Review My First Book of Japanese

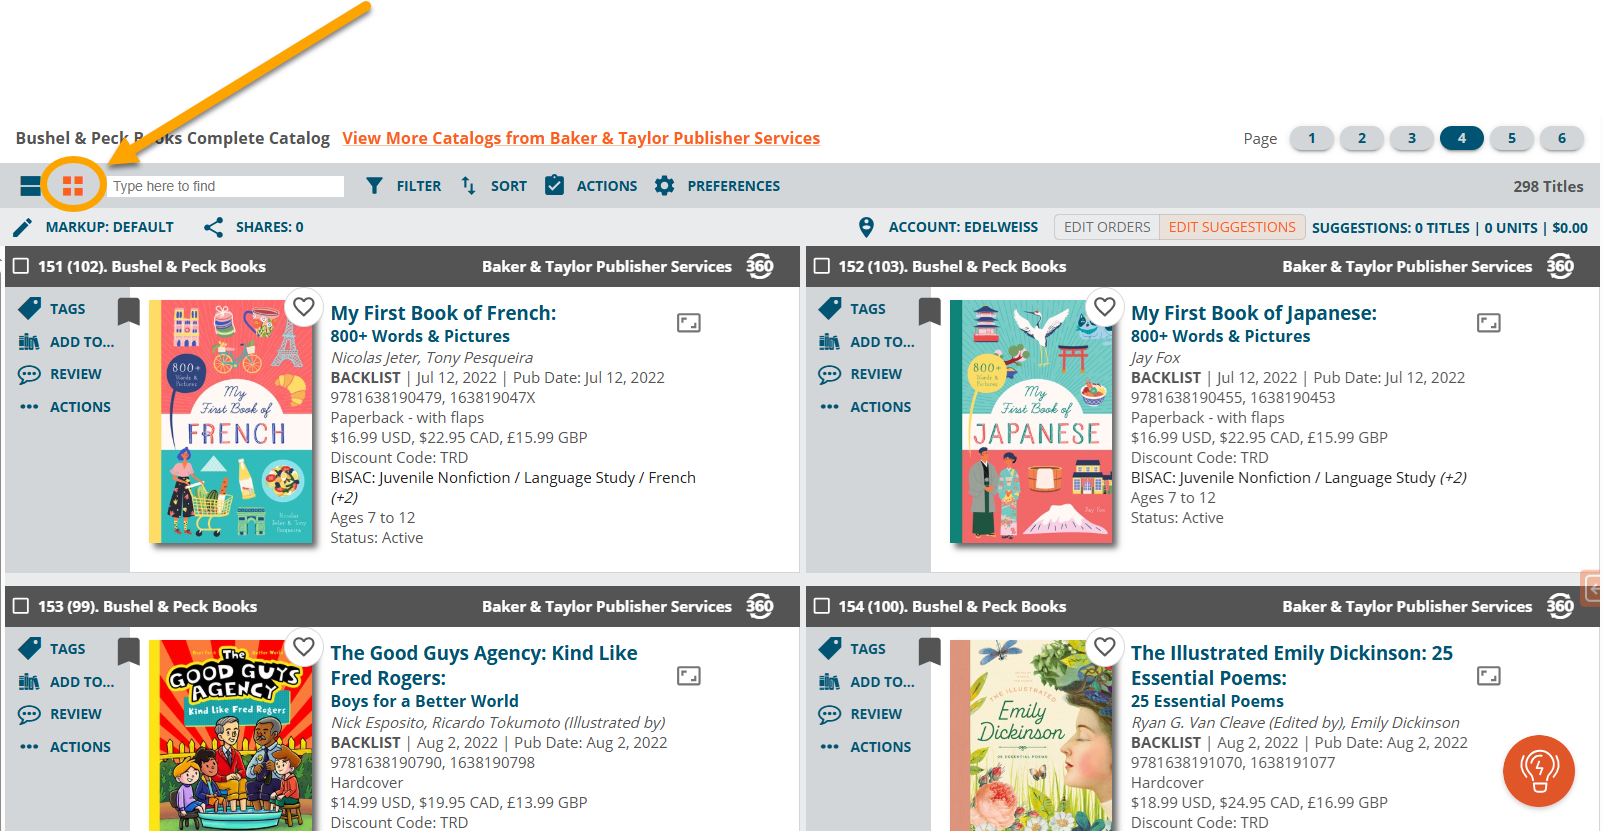click(860, 374)
